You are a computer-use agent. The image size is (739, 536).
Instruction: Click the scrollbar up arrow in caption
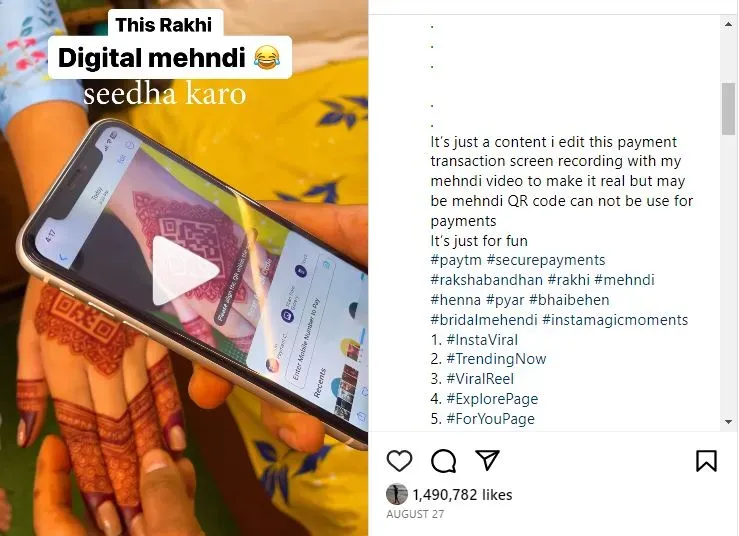[x=729, y=23]
